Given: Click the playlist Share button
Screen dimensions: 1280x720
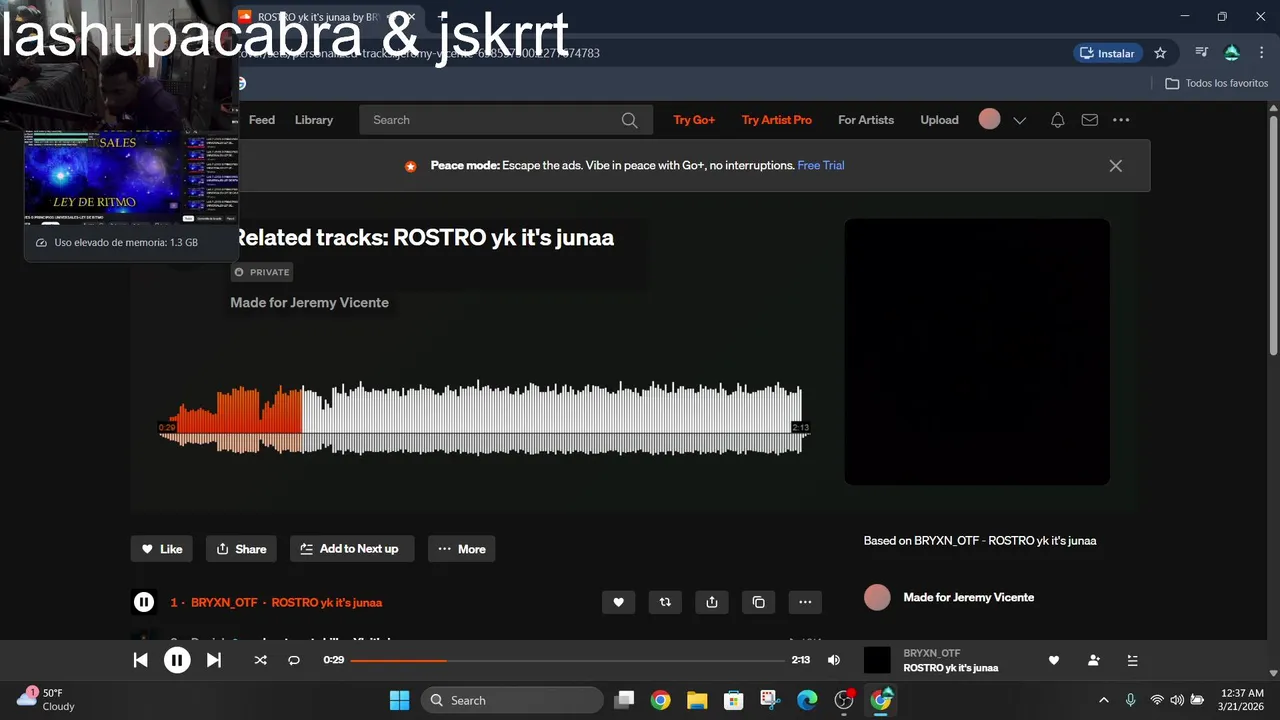Looking at the screenshot, I should (241, 549).
